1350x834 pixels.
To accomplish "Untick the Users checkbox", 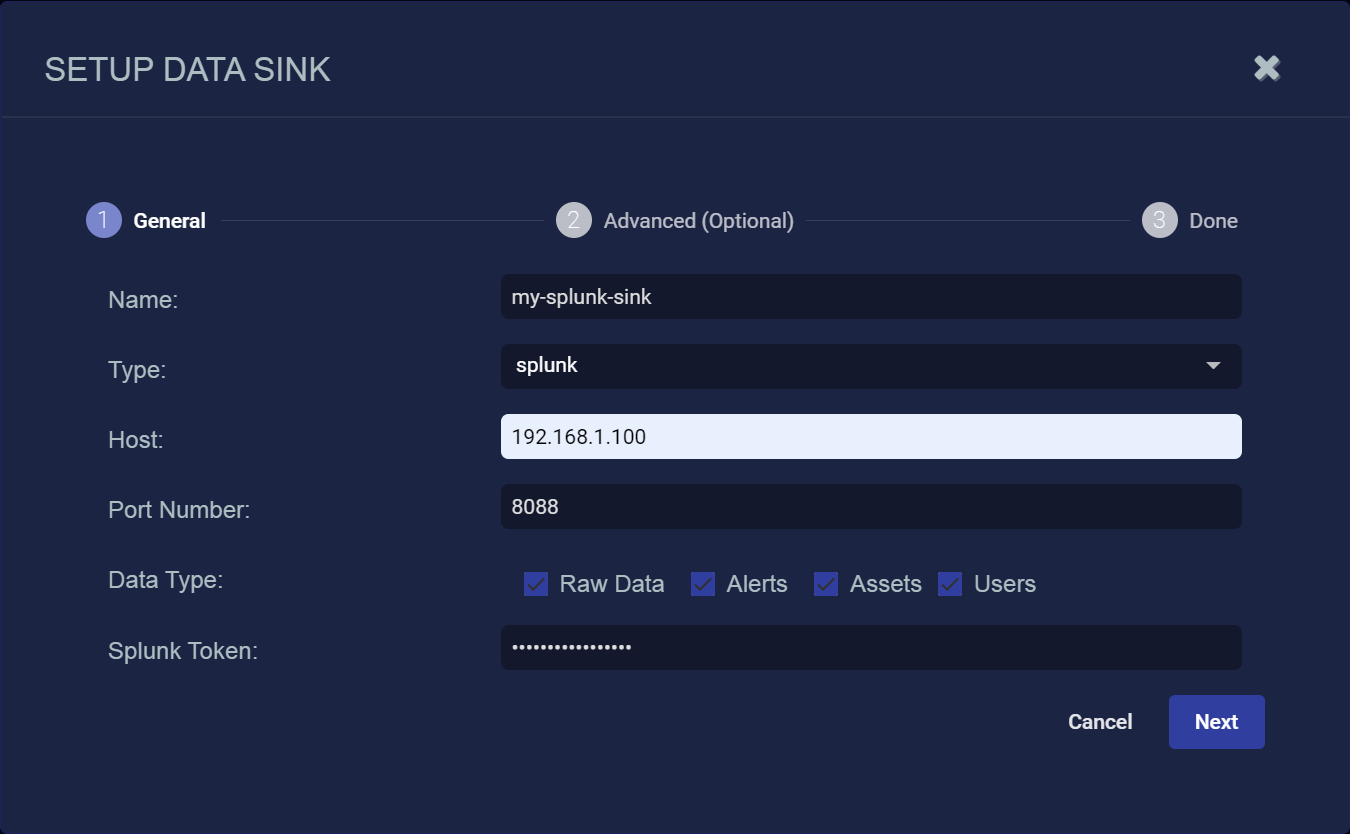I will (x=950, y=584).
